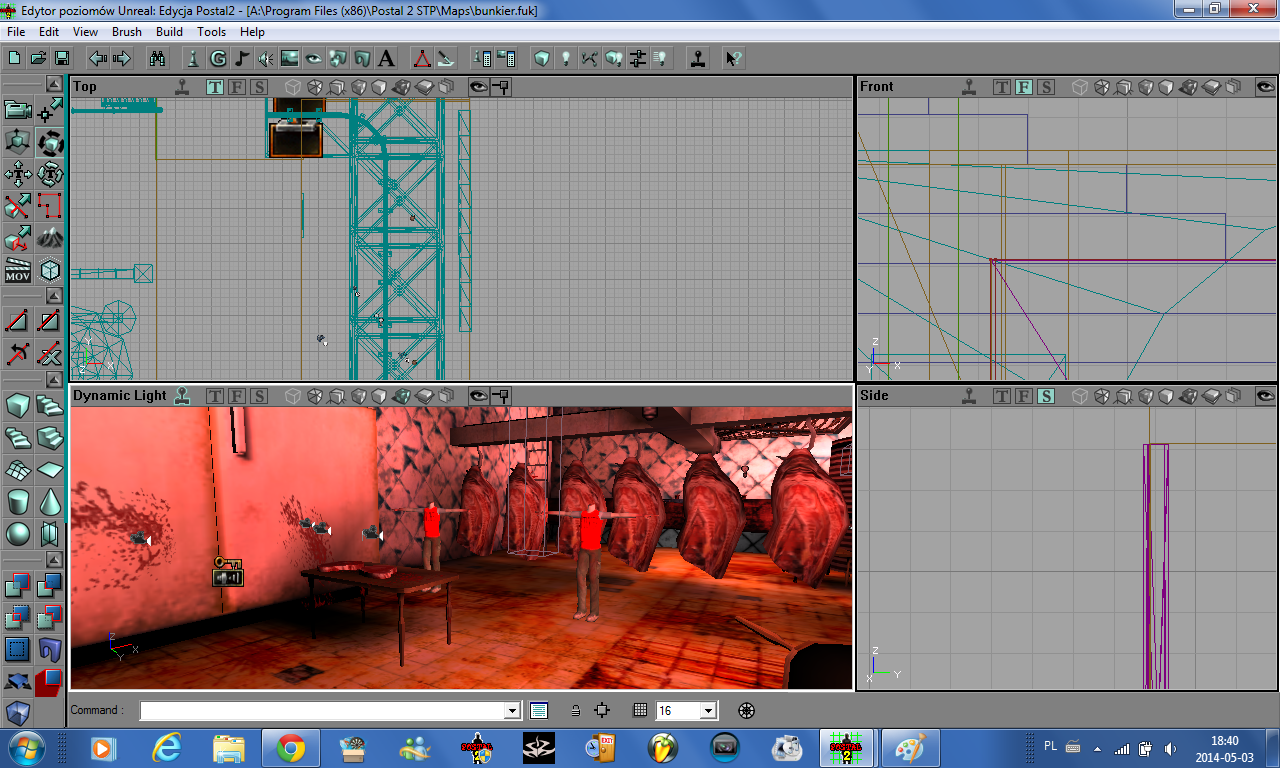Click Delete clipping markers X icon
The width and height of the screenshot is (1280, 768).
[x=50, y=353]
